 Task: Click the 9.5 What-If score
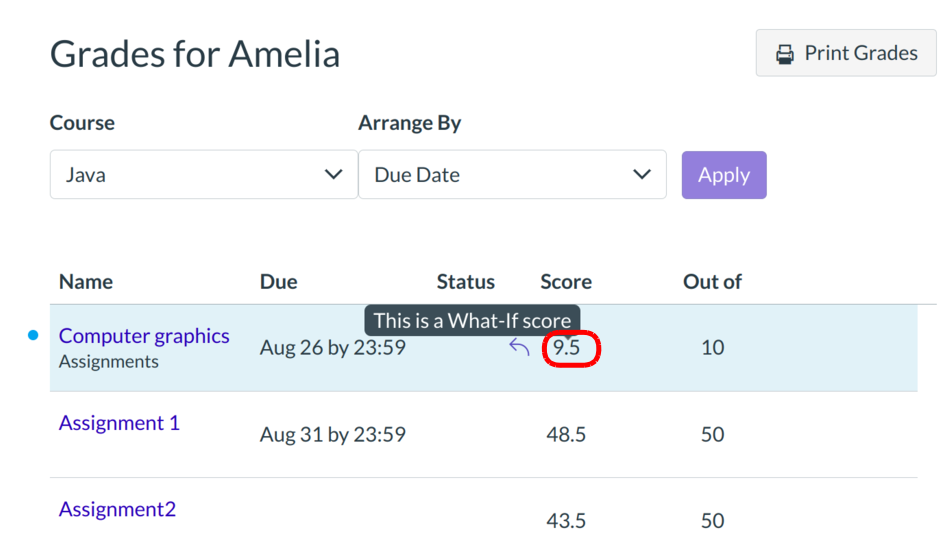point(566,348)
